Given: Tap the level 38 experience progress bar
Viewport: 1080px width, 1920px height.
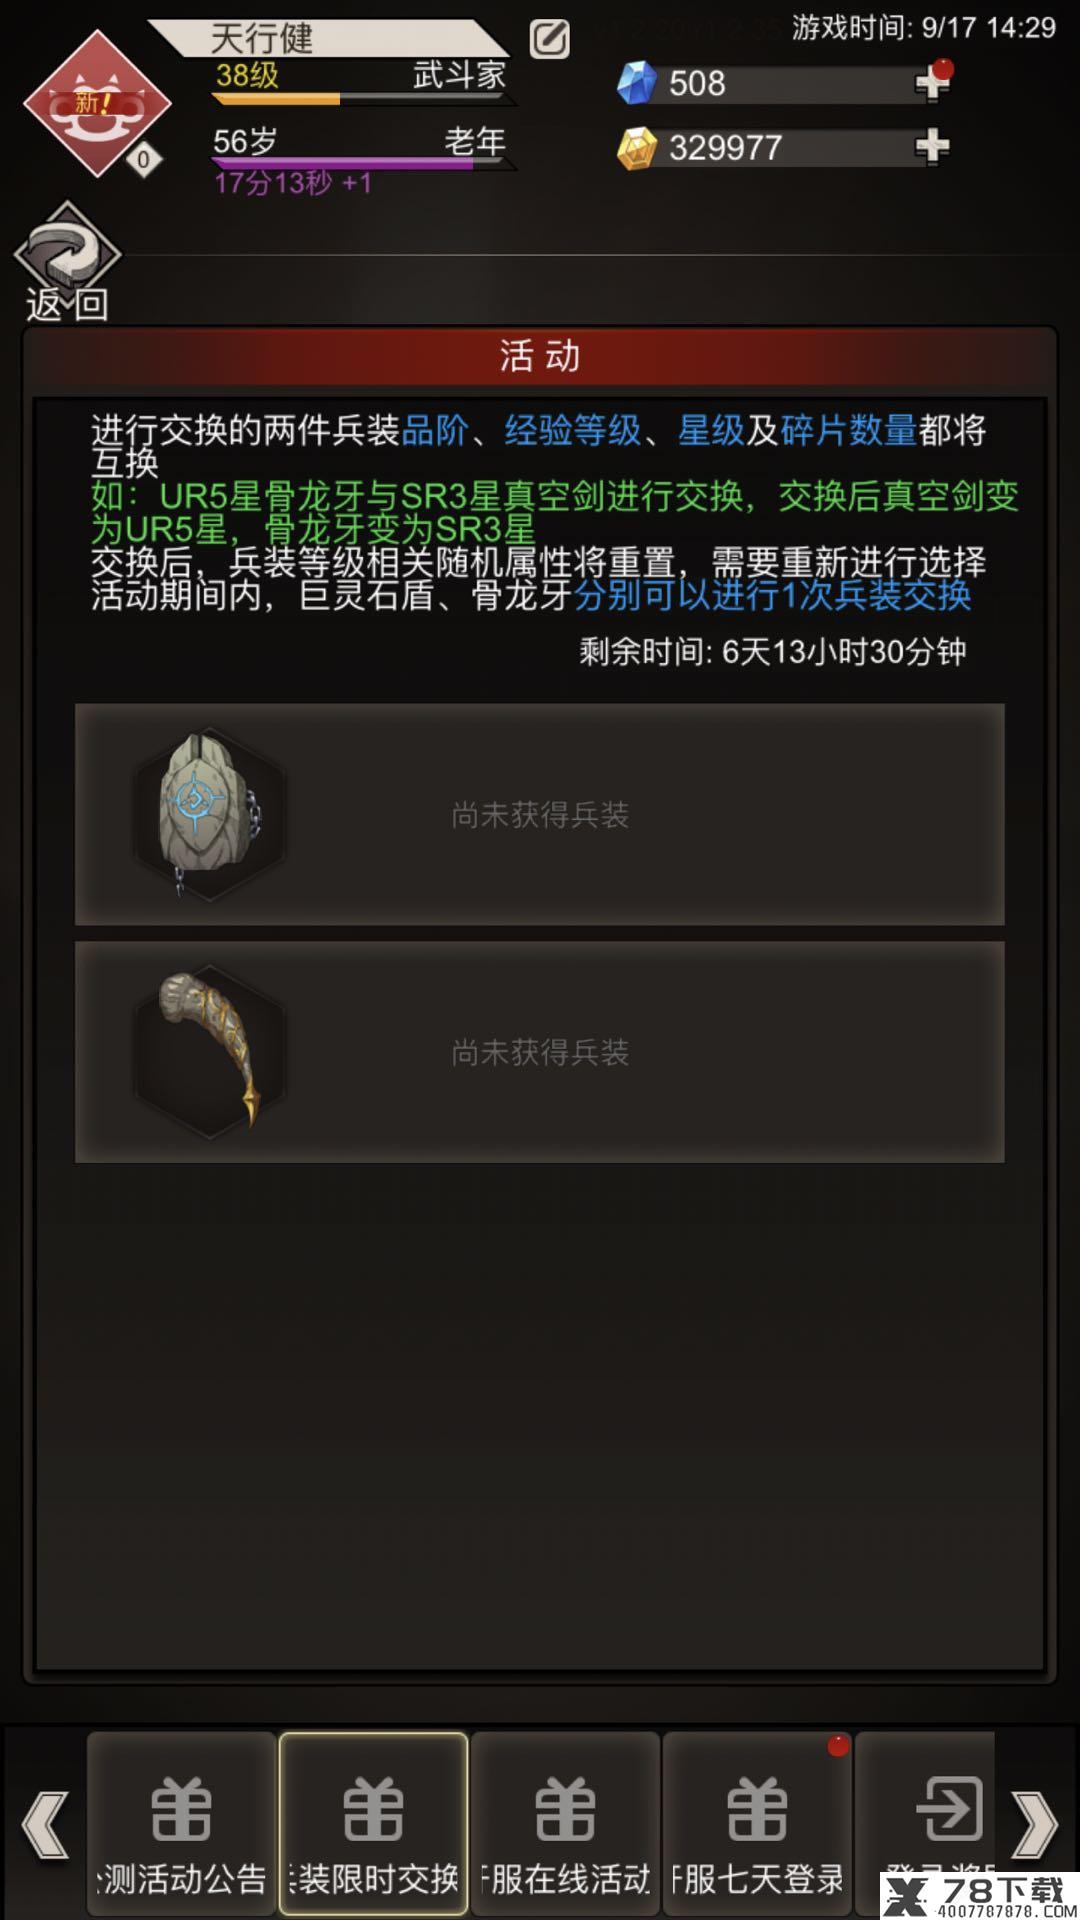Looking at the screenshot, I should pyautogui.click(x=362, y=99).
